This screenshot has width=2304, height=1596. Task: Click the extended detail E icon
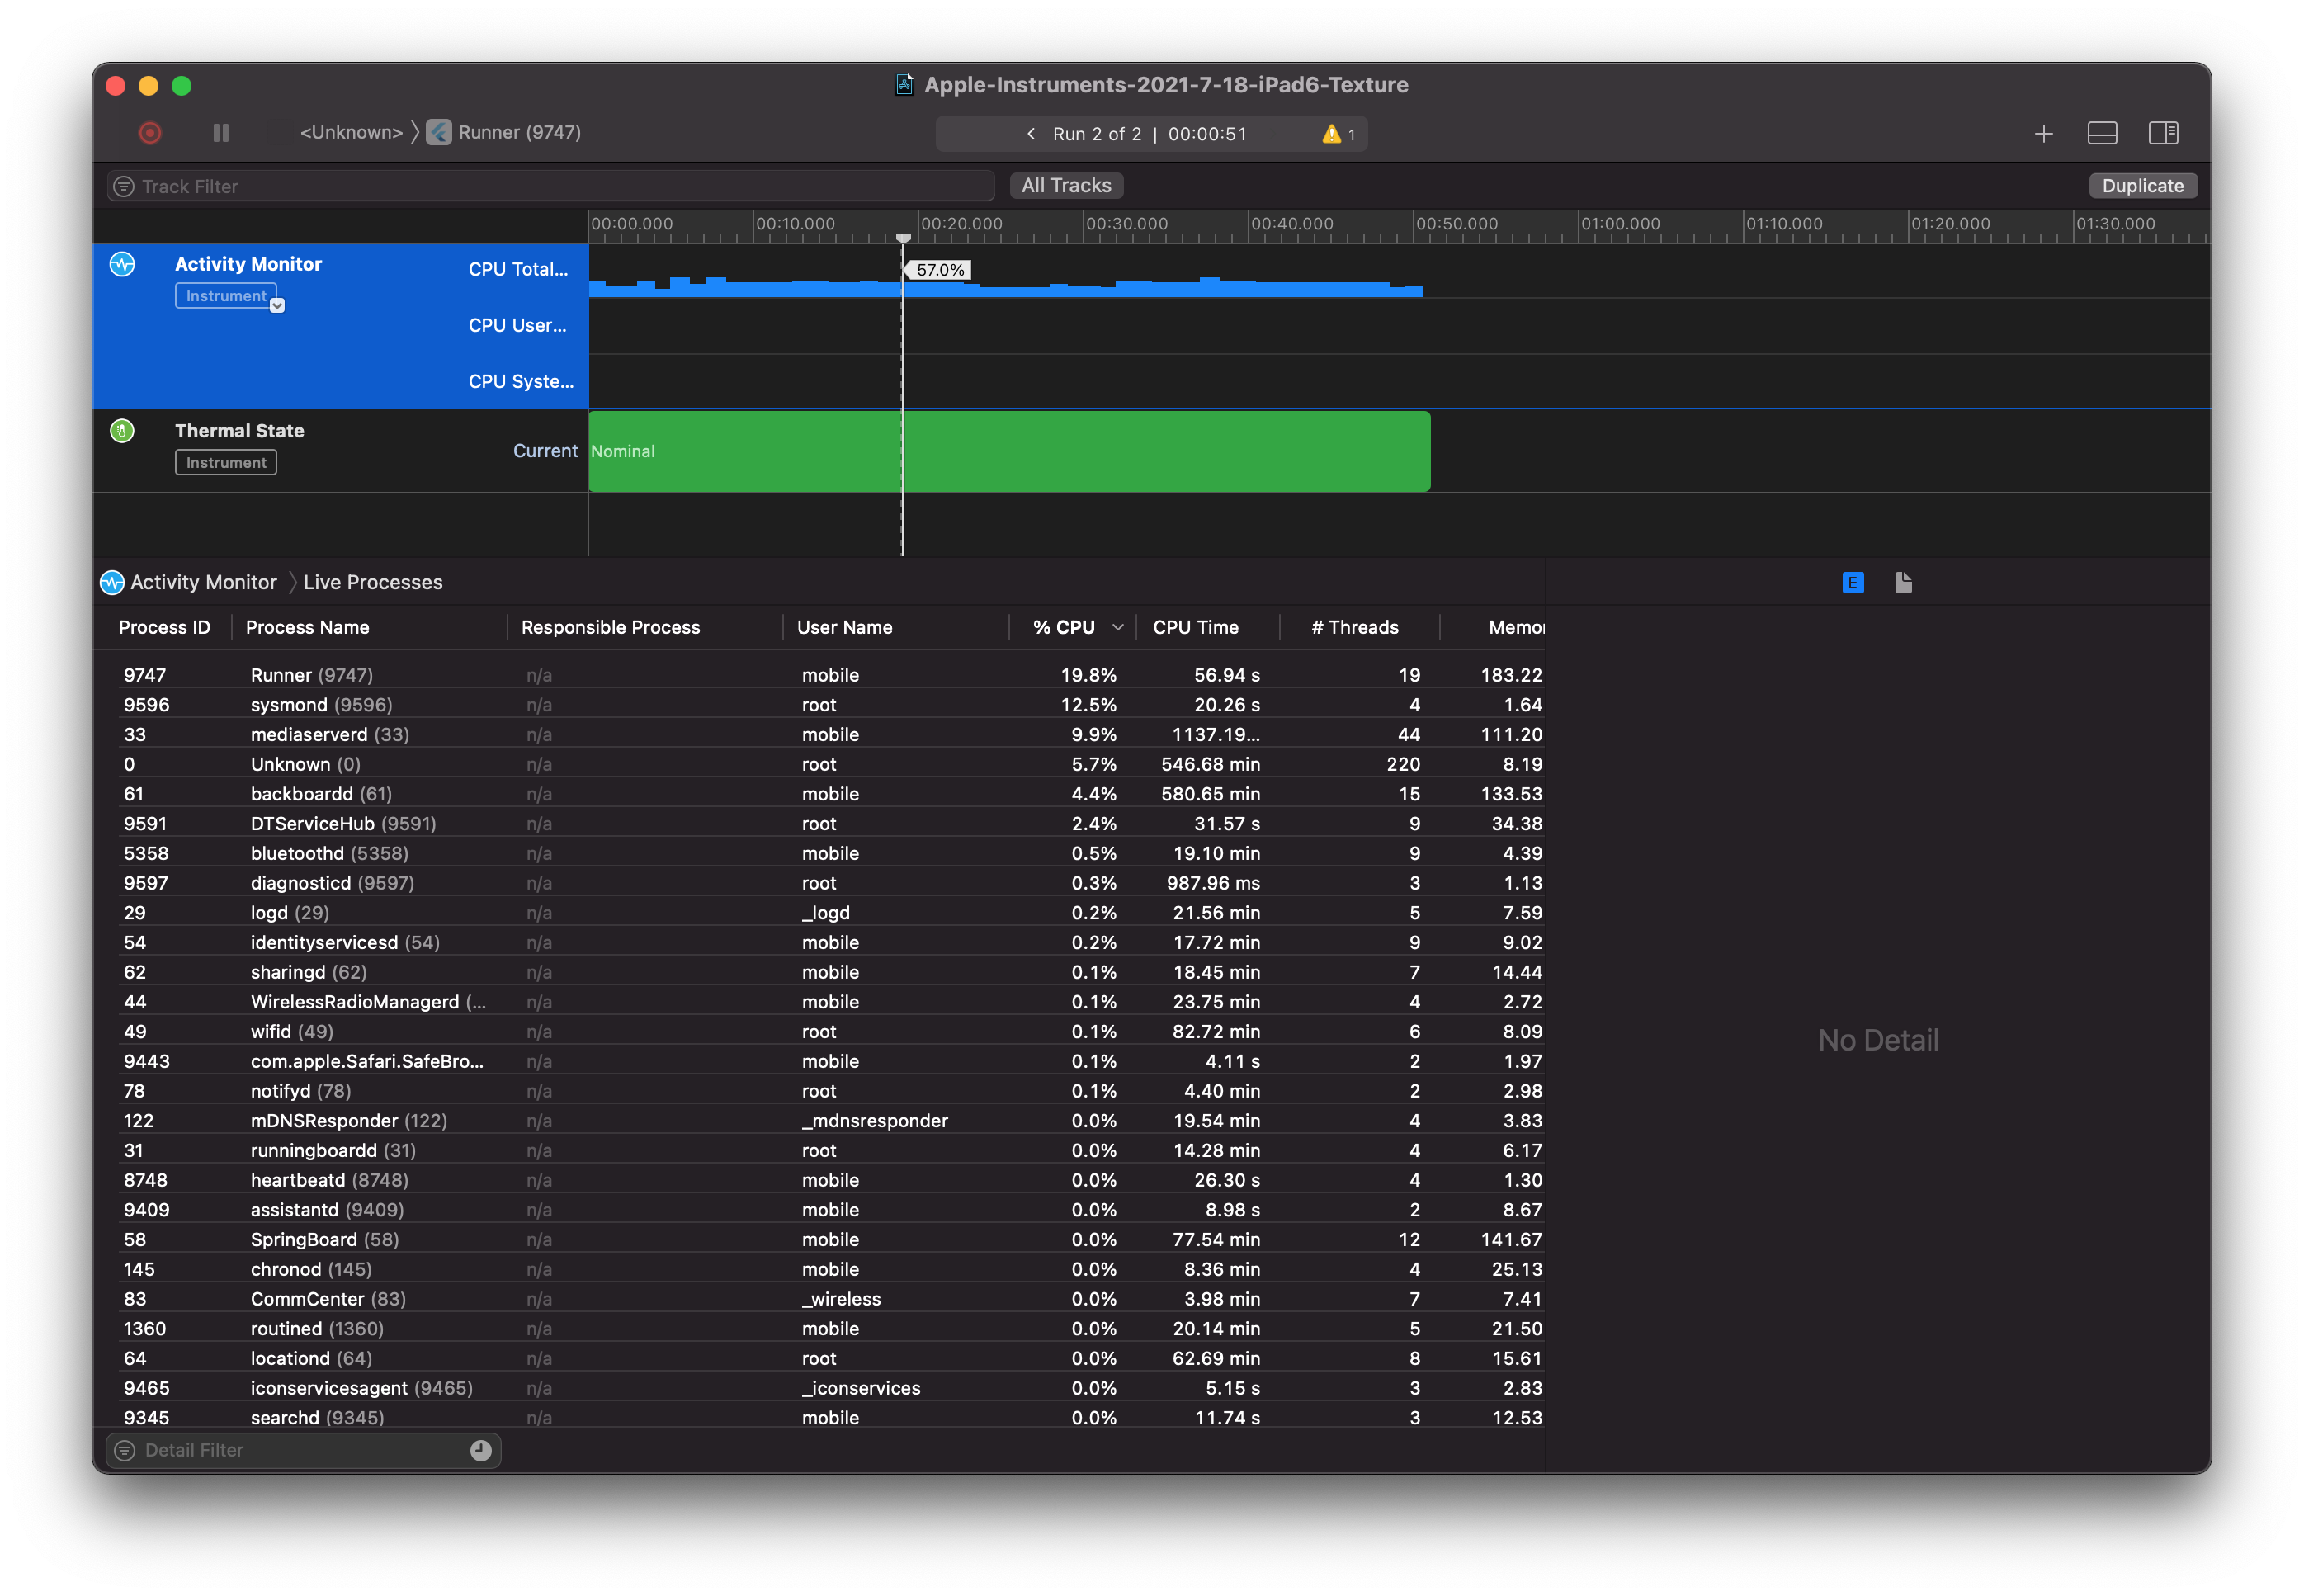[1853, 582]
